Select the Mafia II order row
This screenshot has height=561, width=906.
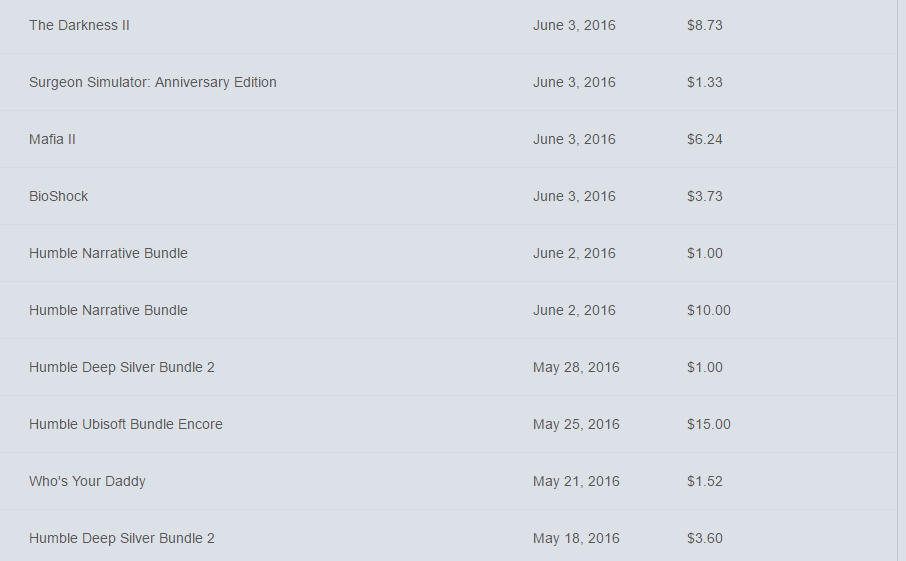point(52,139)
